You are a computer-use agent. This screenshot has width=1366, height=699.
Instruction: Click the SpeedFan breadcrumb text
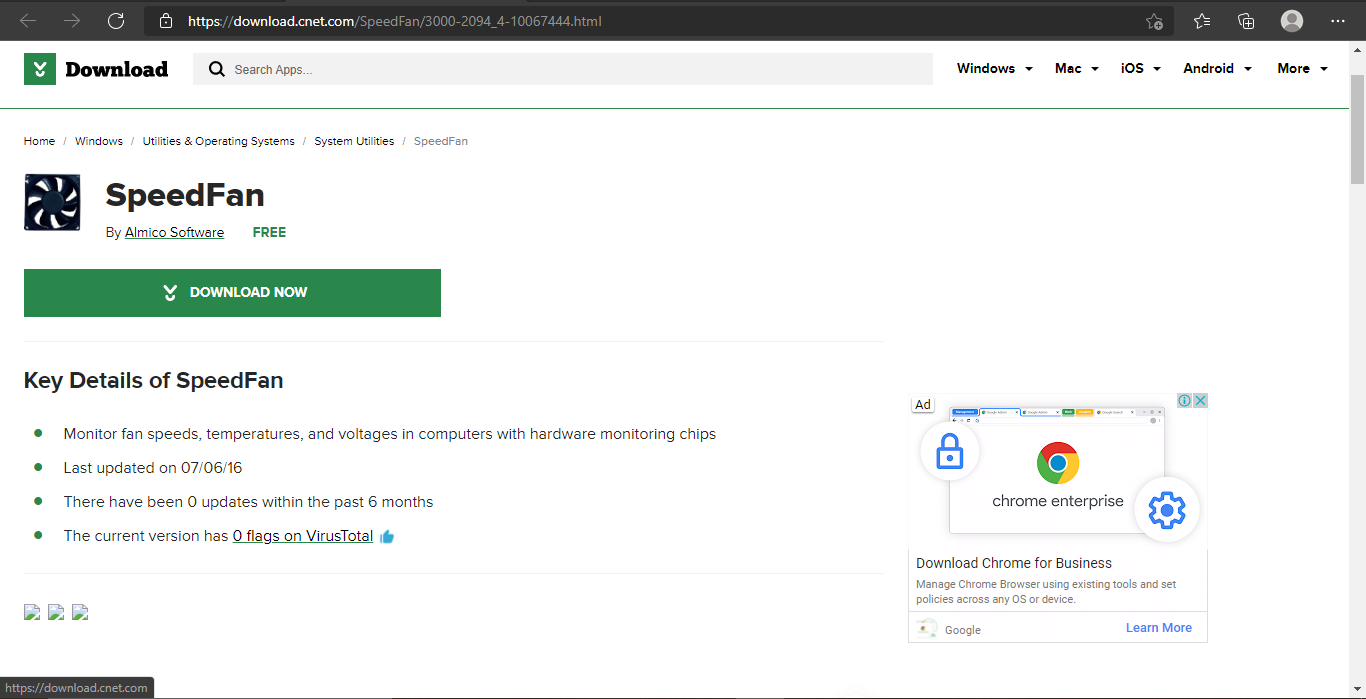pyautogui.click(x=441, y=141)
